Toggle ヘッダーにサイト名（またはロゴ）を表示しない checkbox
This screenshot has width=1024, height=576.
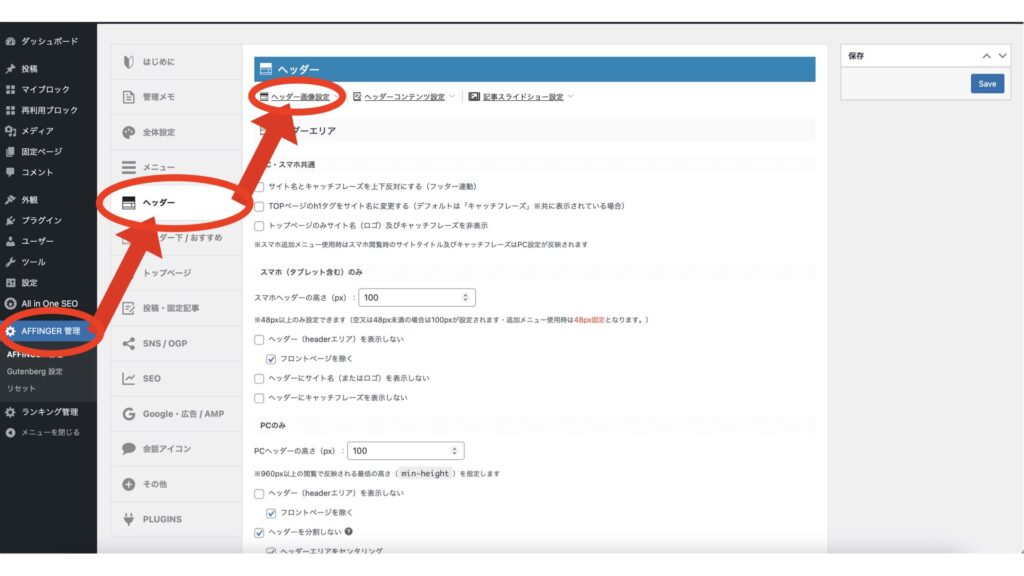pos(259,379)
